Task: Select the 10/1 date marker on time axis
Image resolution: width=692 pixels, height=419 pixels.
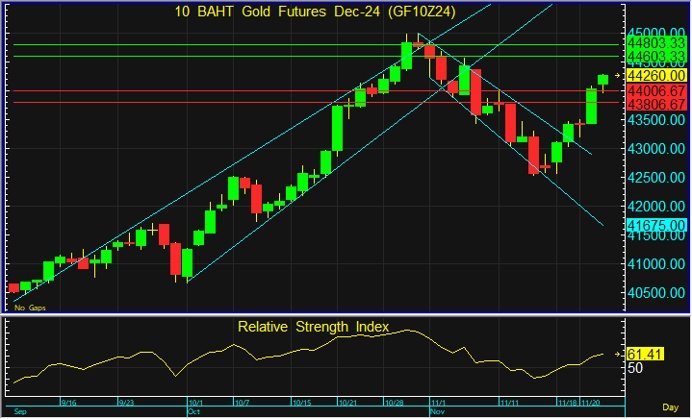Action: click(196, 403)
